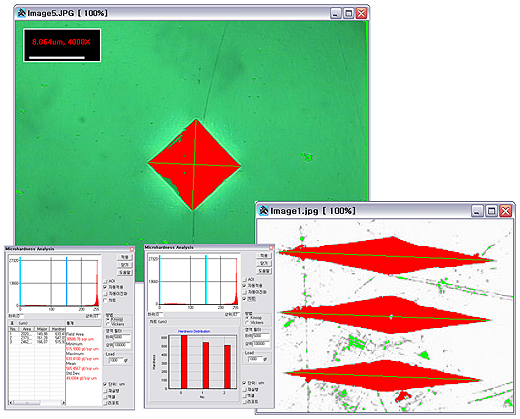This screenshot has width=520, height=419.
Task: Select Vickers method in the results-table dialog
Action: [108, 324]
